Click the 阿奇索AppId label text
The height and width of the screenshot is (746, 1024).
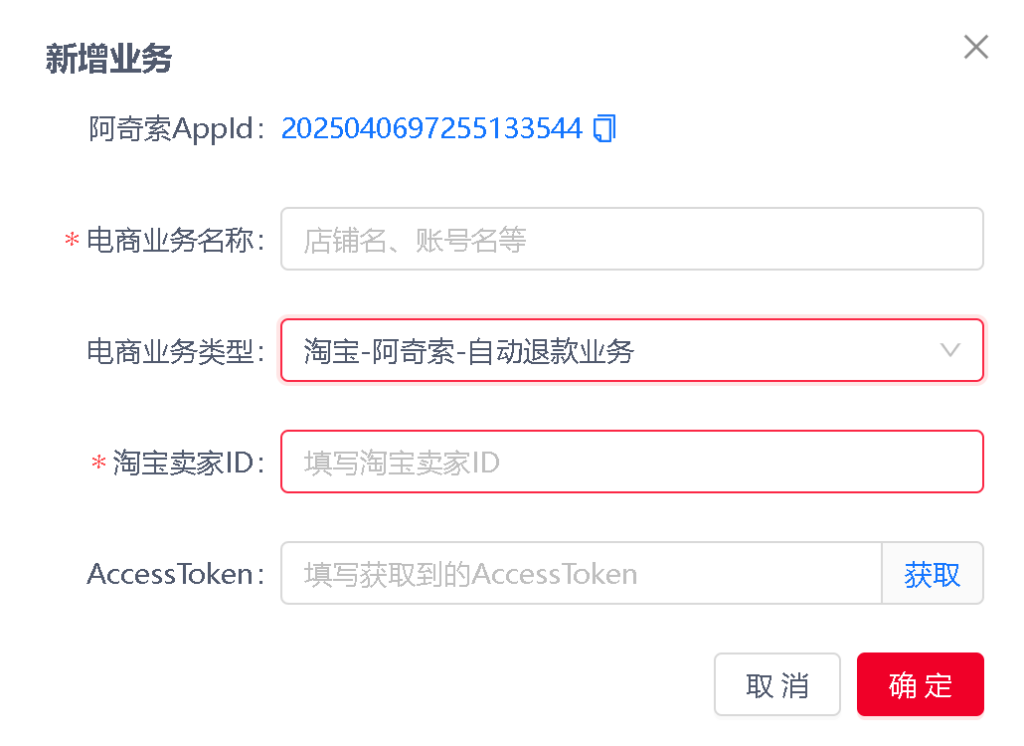(176, 129)
